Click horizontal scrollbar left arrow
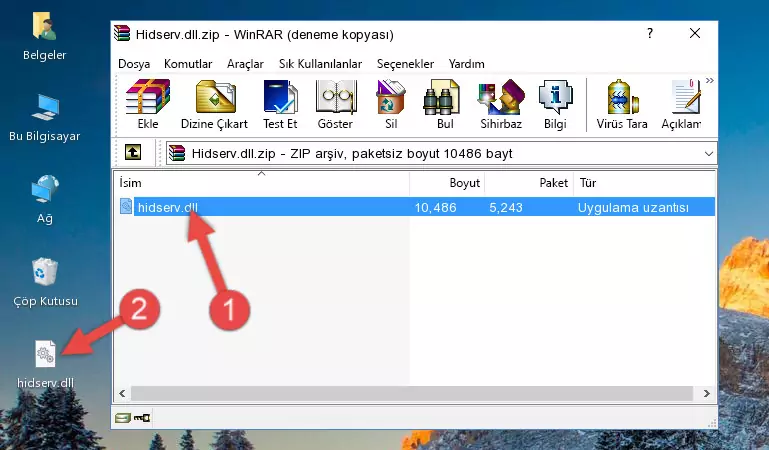The height and width of the screenshot is (450, 769). [122, 393]
